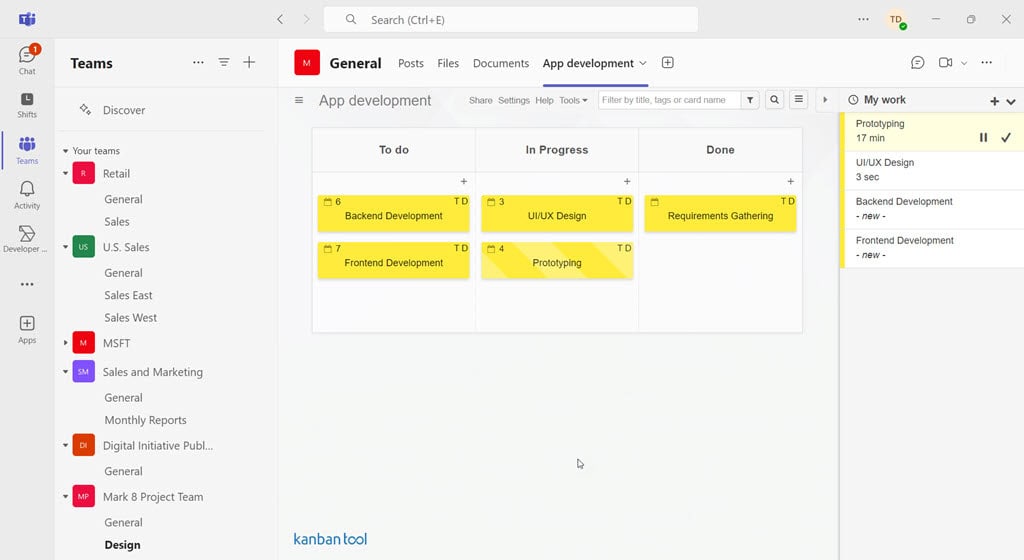Collapse the Sales and Marketing team
Viewport: 1024px width, 560px height.
[65, 372]
